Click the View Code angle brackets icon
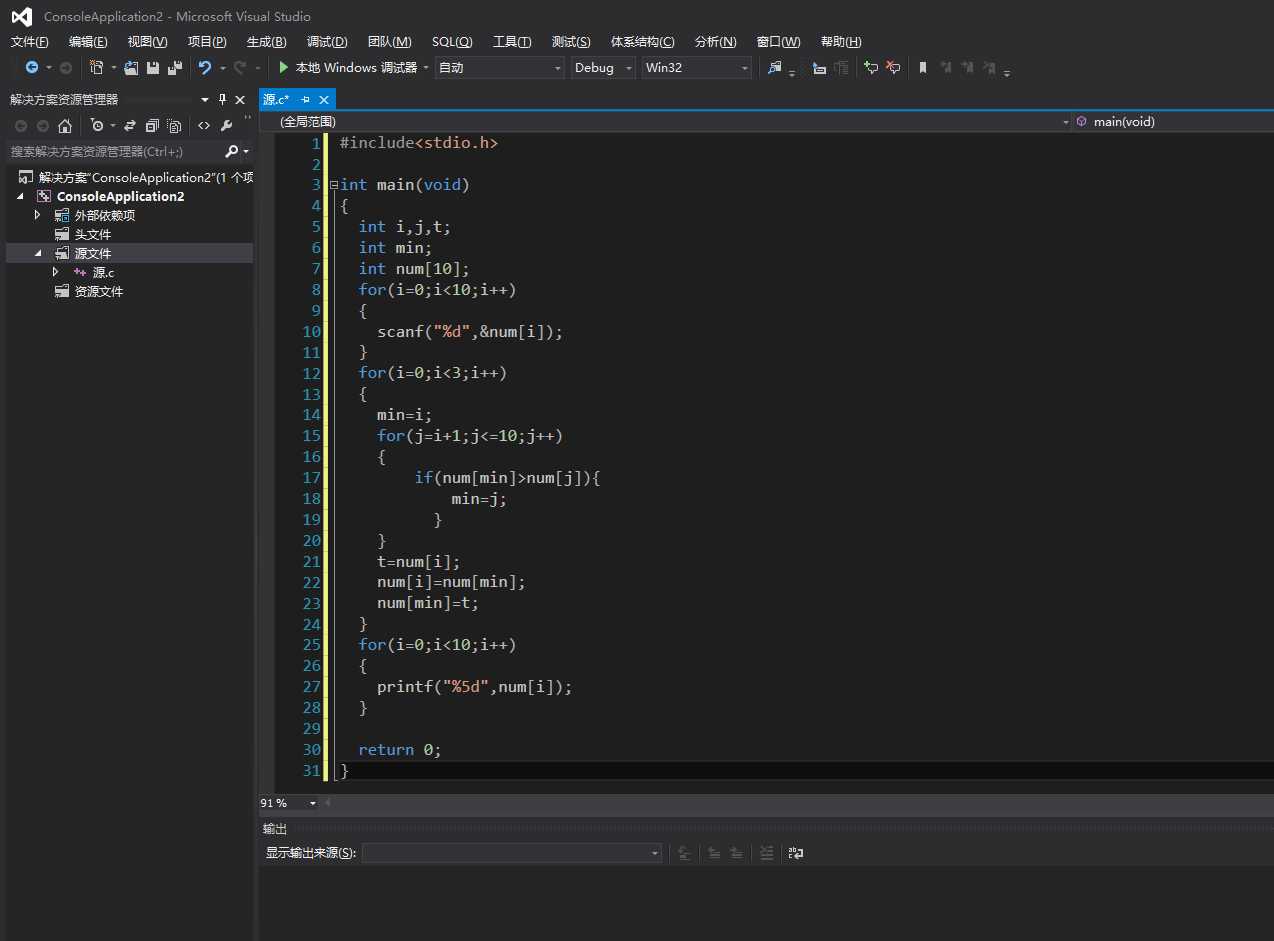The height and width of the screenshot is (941, 1274). 204,126
